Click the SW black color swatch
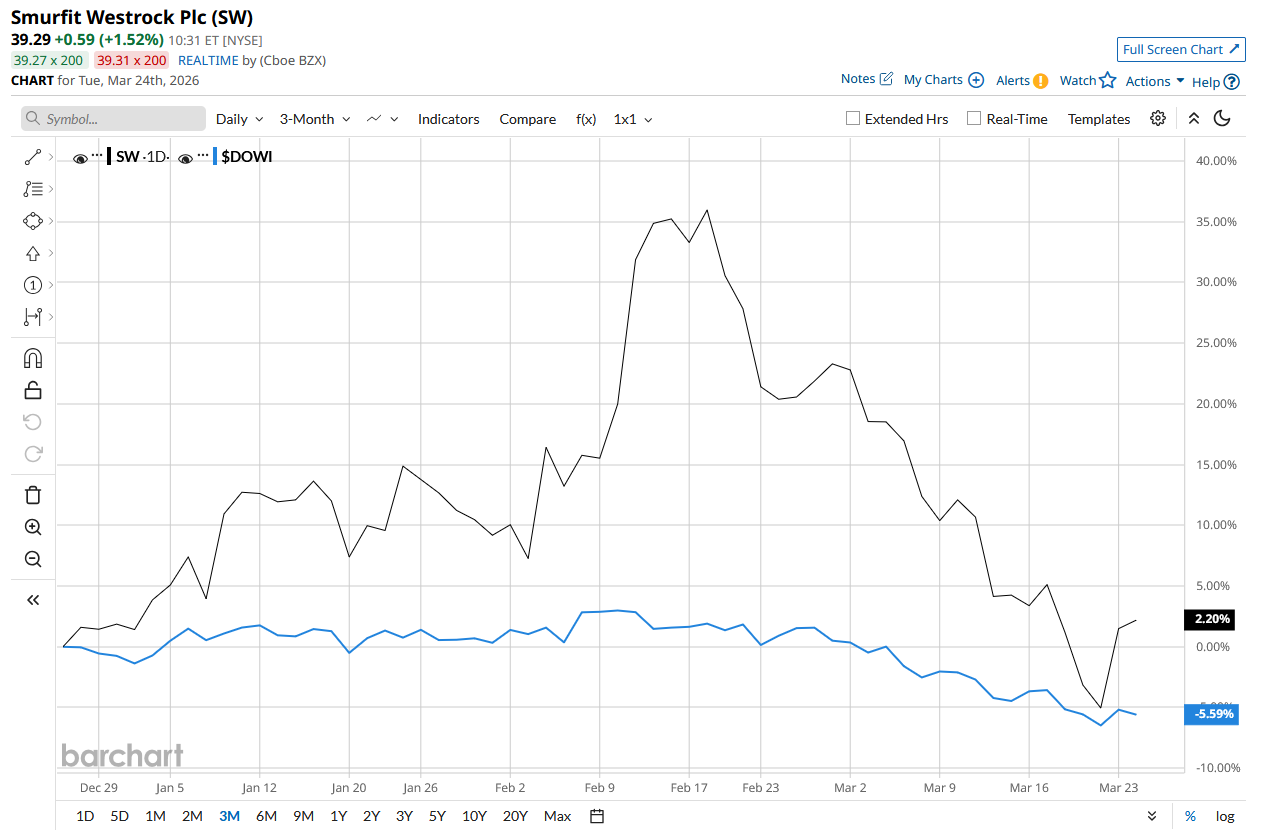The height and width of the screenshot is (830, 1266). coord(110,157)
